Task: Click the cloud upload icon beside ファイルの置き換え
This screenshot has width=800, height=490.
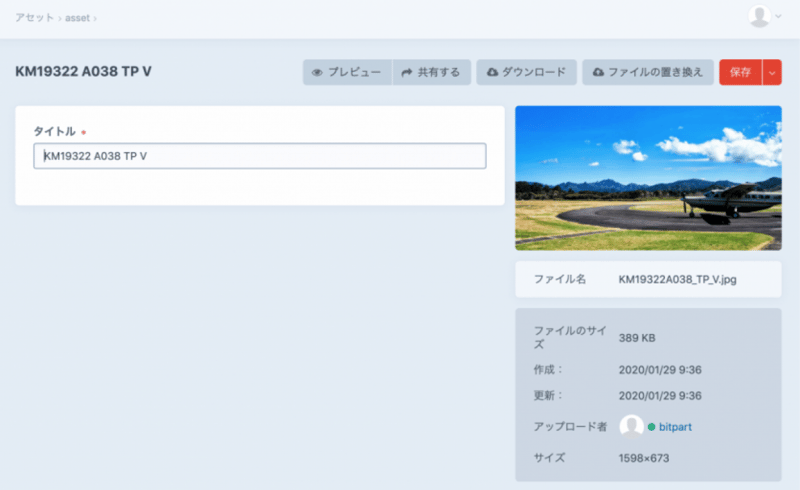Action: [x=598, y=73]
